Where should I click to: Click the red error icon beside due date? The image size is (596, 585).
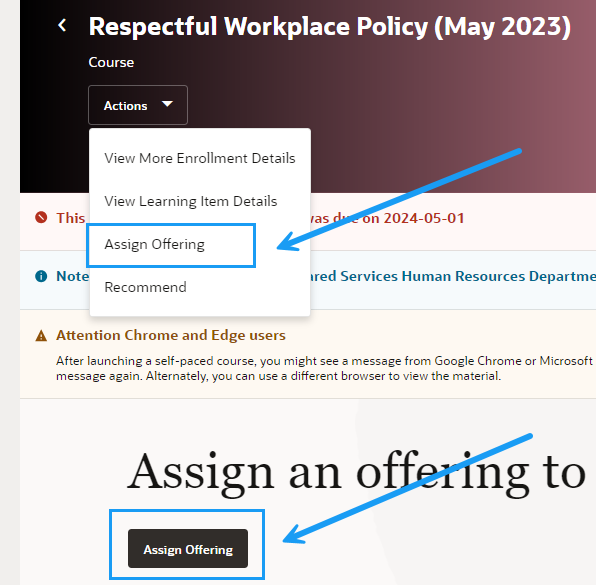(41, 217)
